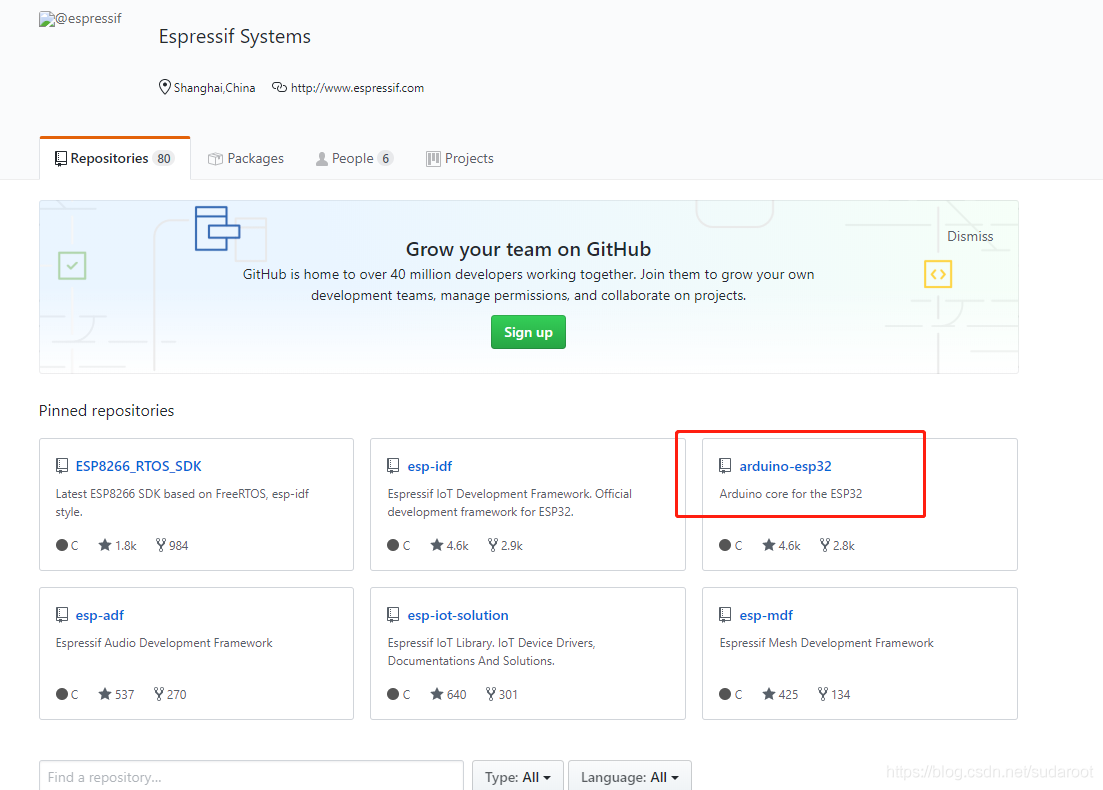Click the fork icon on ESP8266_RTOS_SDK card

(161, 544)
